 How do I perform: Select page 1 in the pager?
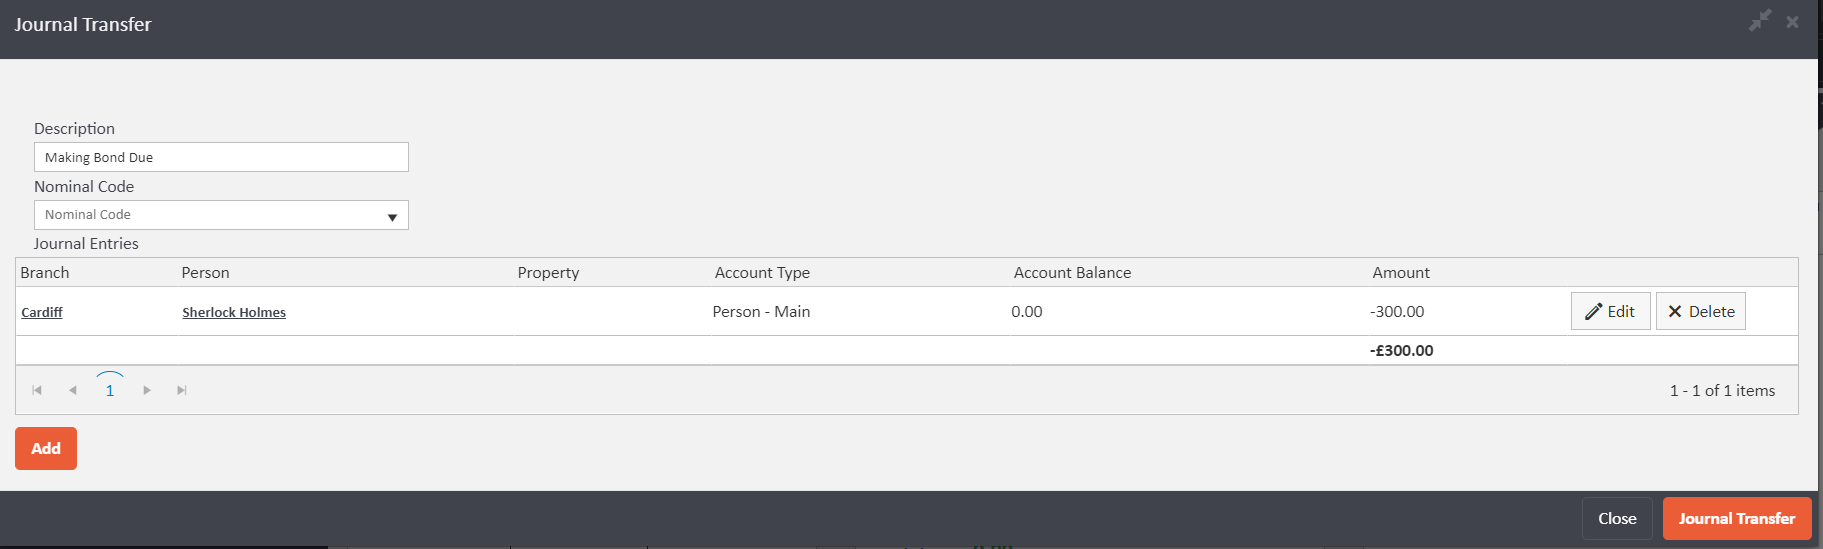click(110, 390)
